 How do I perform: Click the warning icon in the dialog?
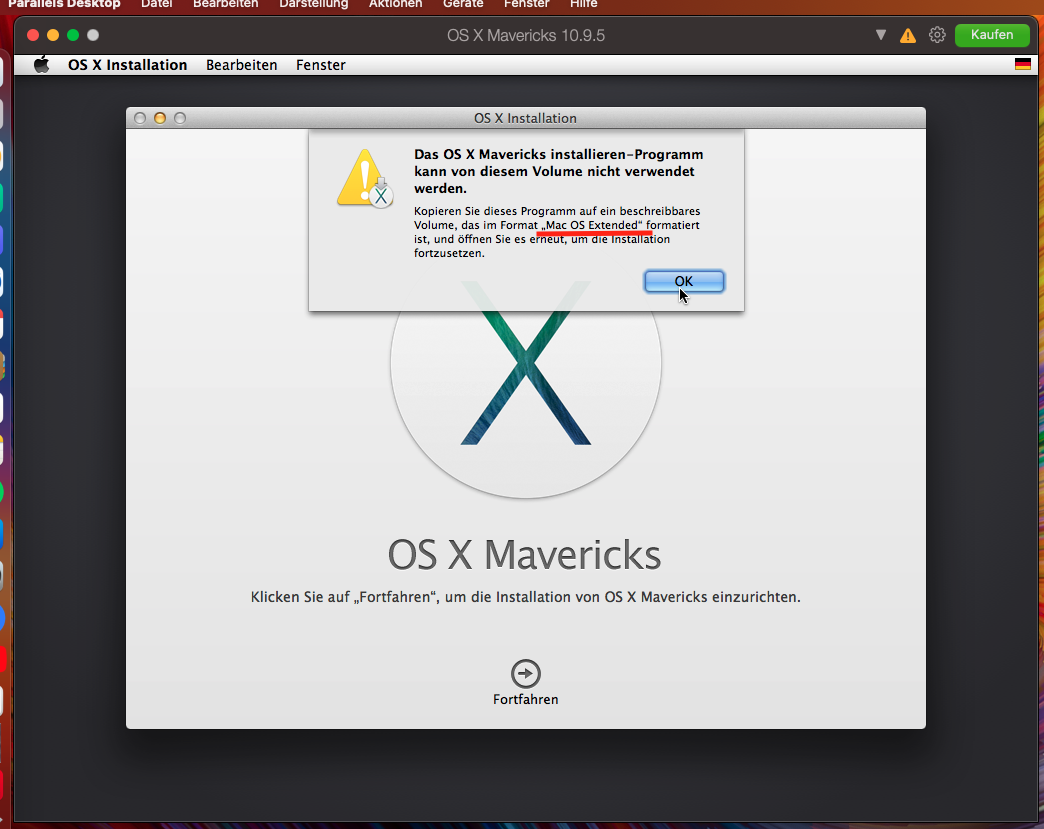(x=365, y=178)
